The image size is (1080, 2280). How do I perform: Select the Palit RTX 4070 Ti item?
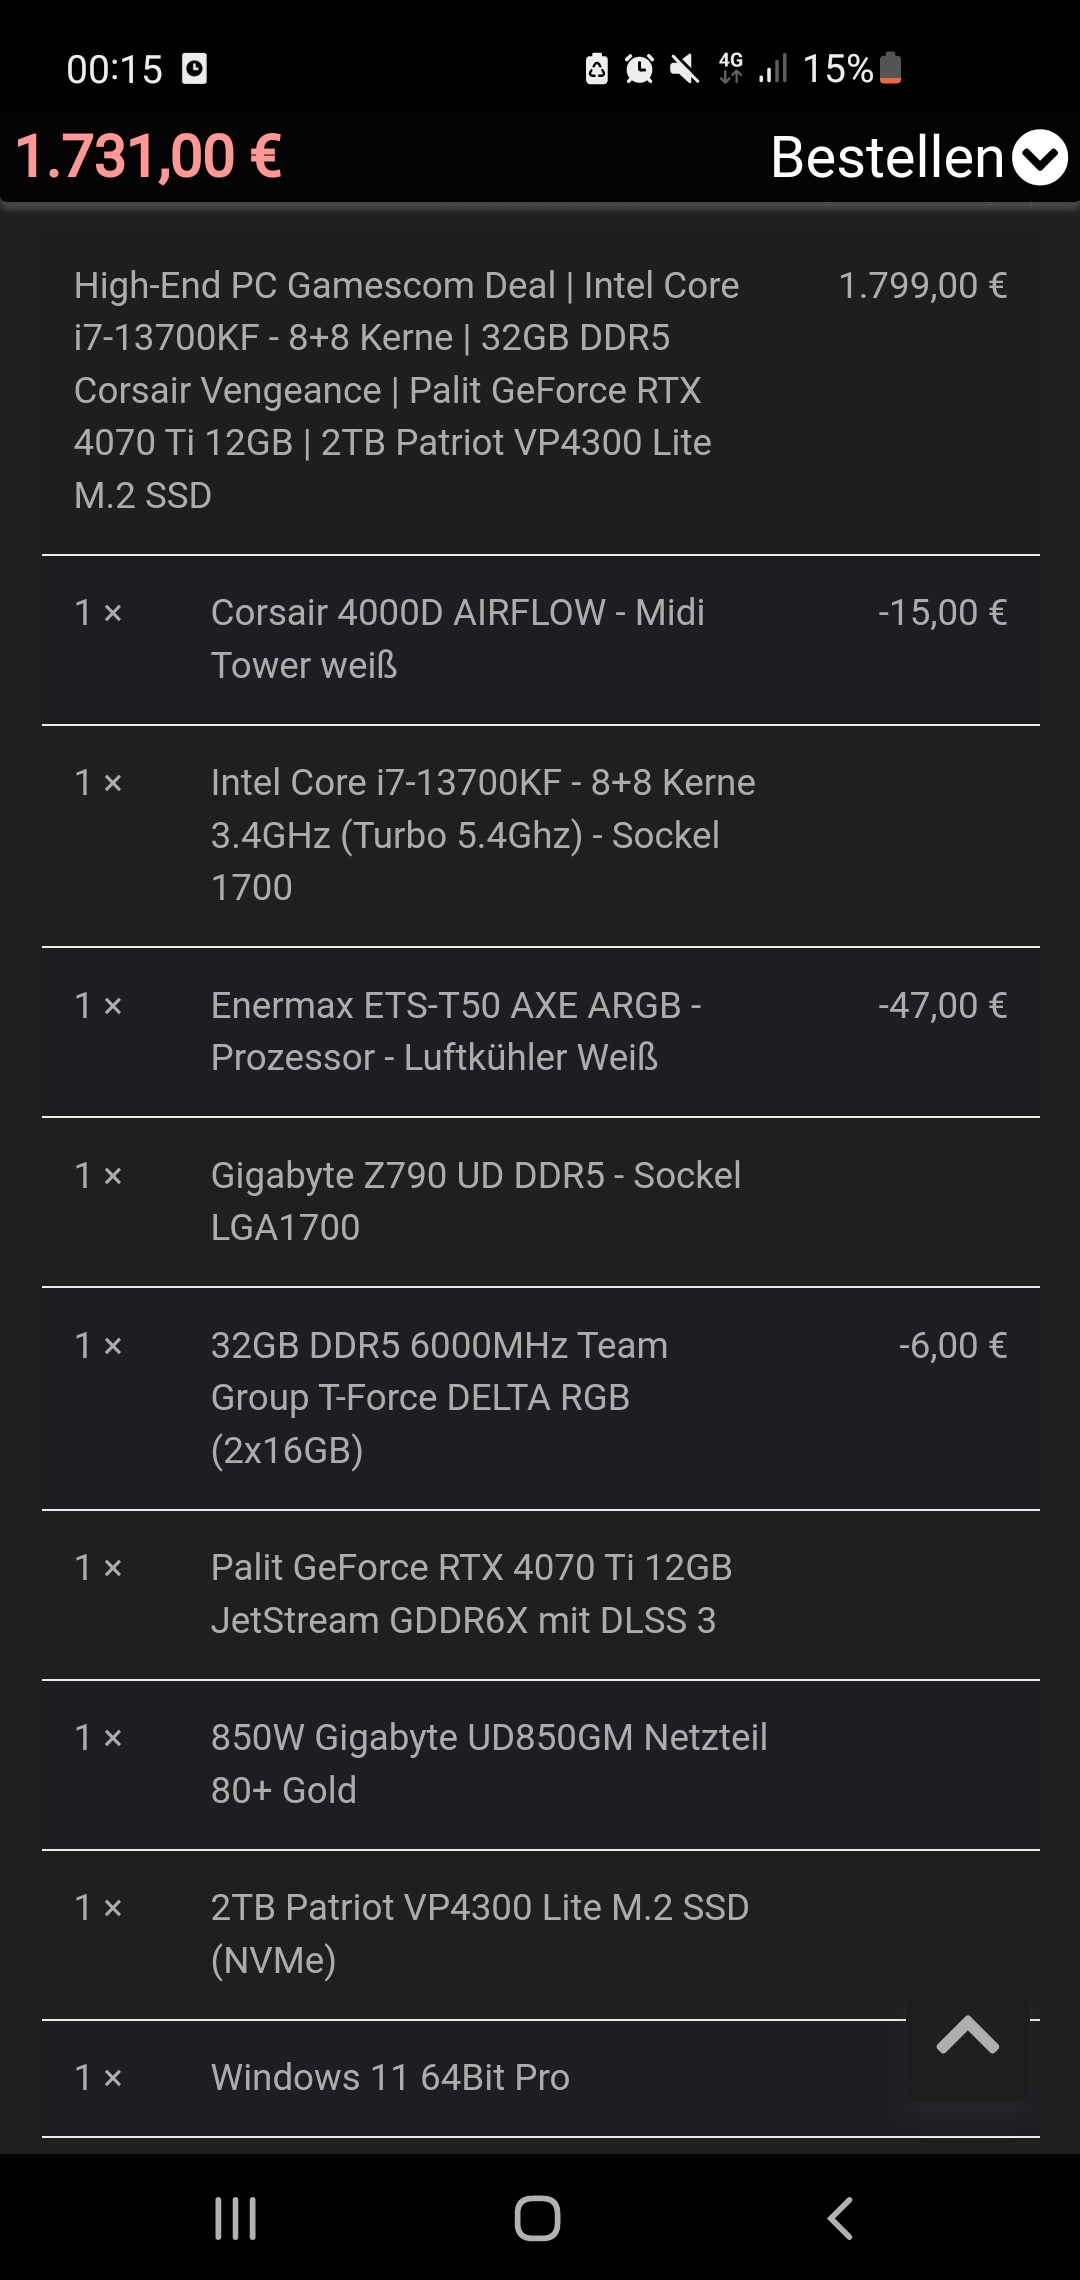471,1593
